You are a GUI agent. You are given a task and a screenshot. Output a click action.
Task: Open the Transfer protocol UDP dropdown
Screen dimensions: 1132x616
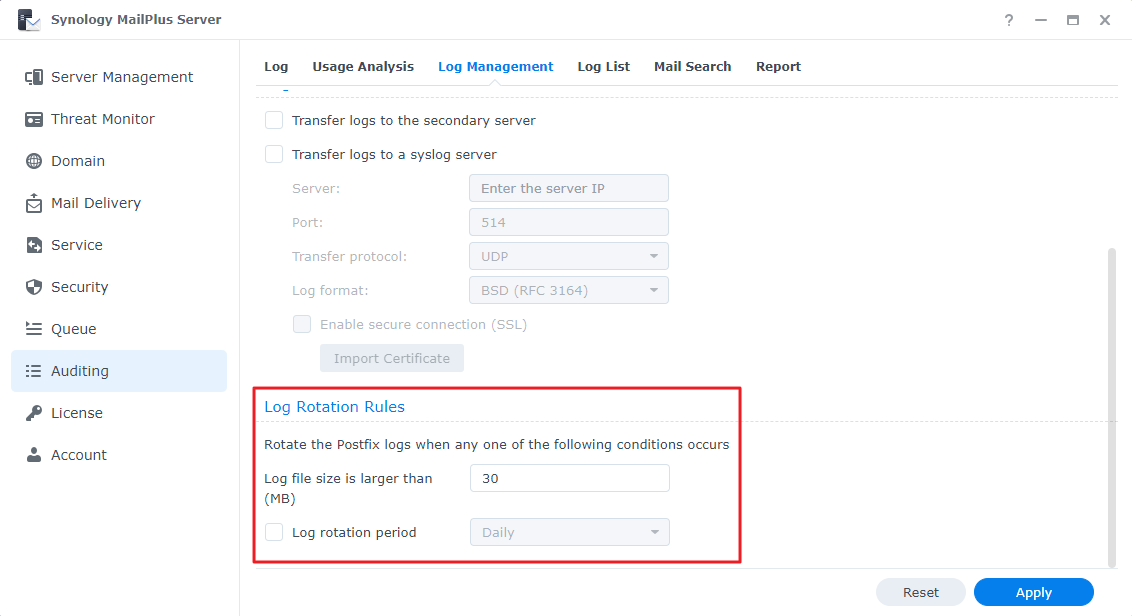point(568,256)
